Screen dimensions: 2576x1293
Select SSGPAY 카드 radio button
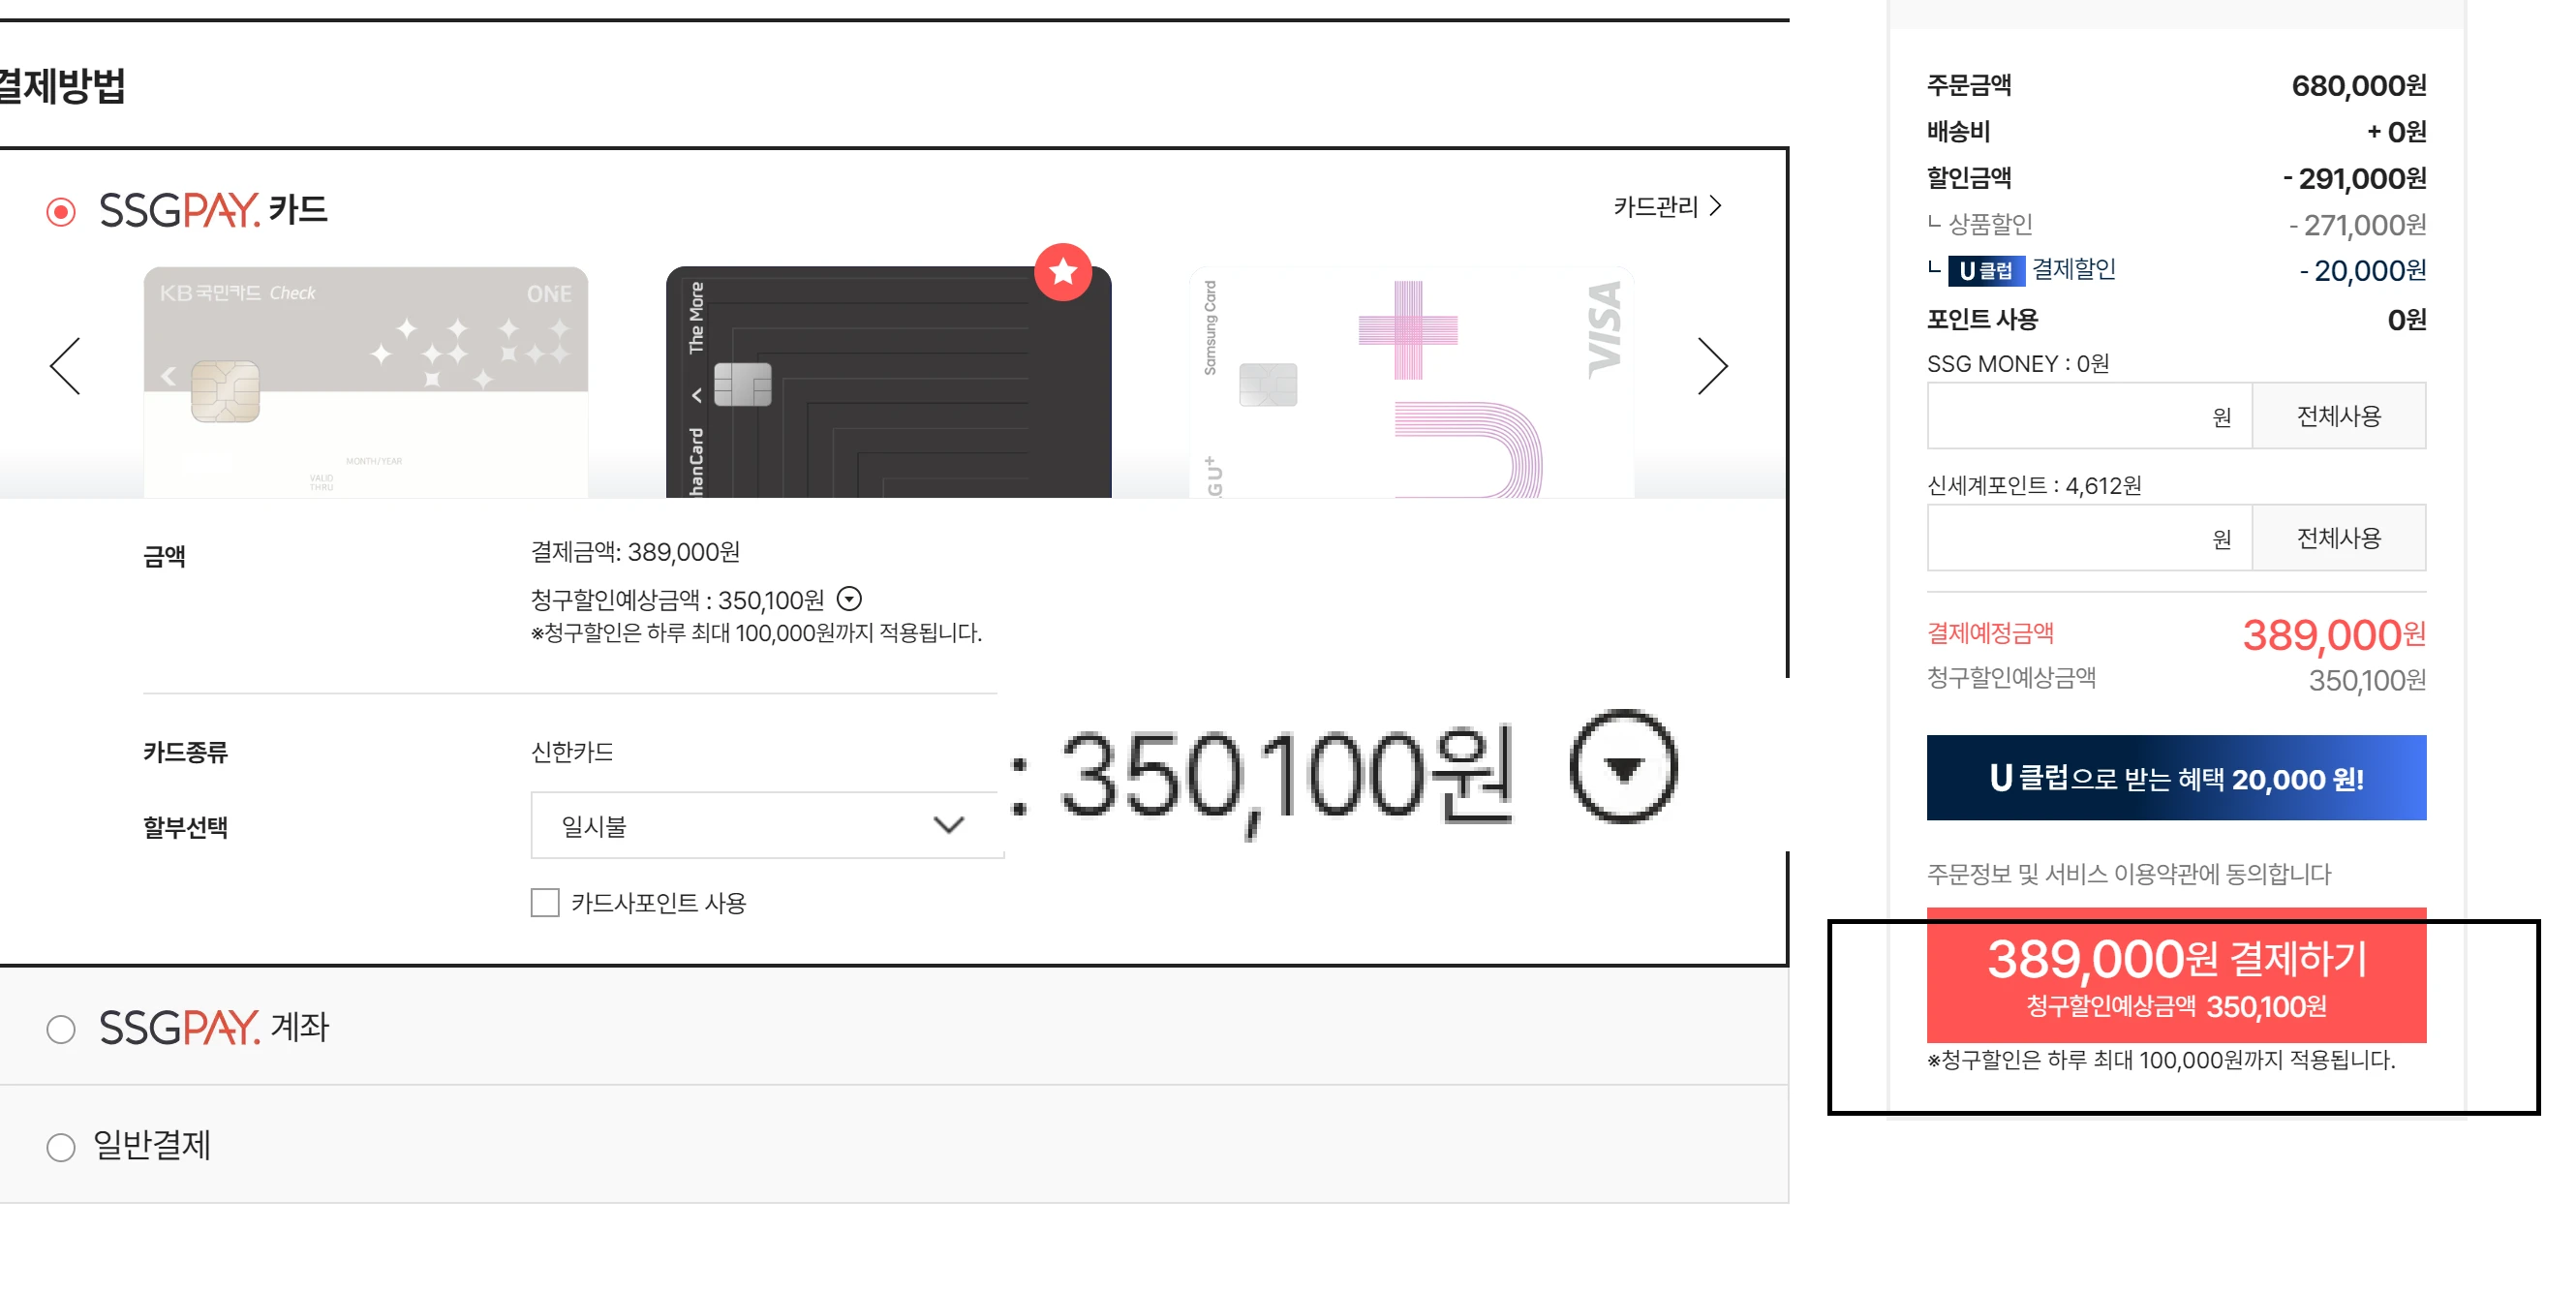(61, 212)
